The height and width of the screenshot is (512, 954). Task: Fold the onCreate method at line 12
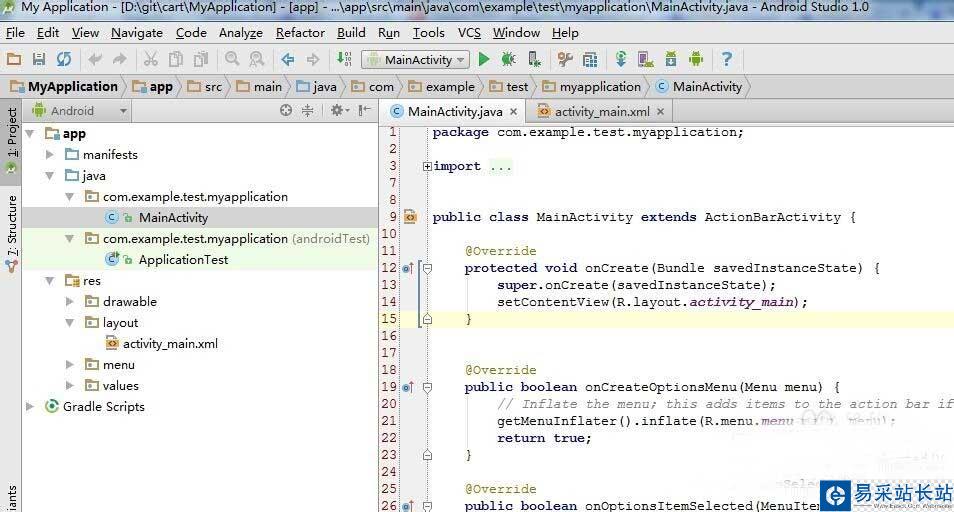pos(428,268)
